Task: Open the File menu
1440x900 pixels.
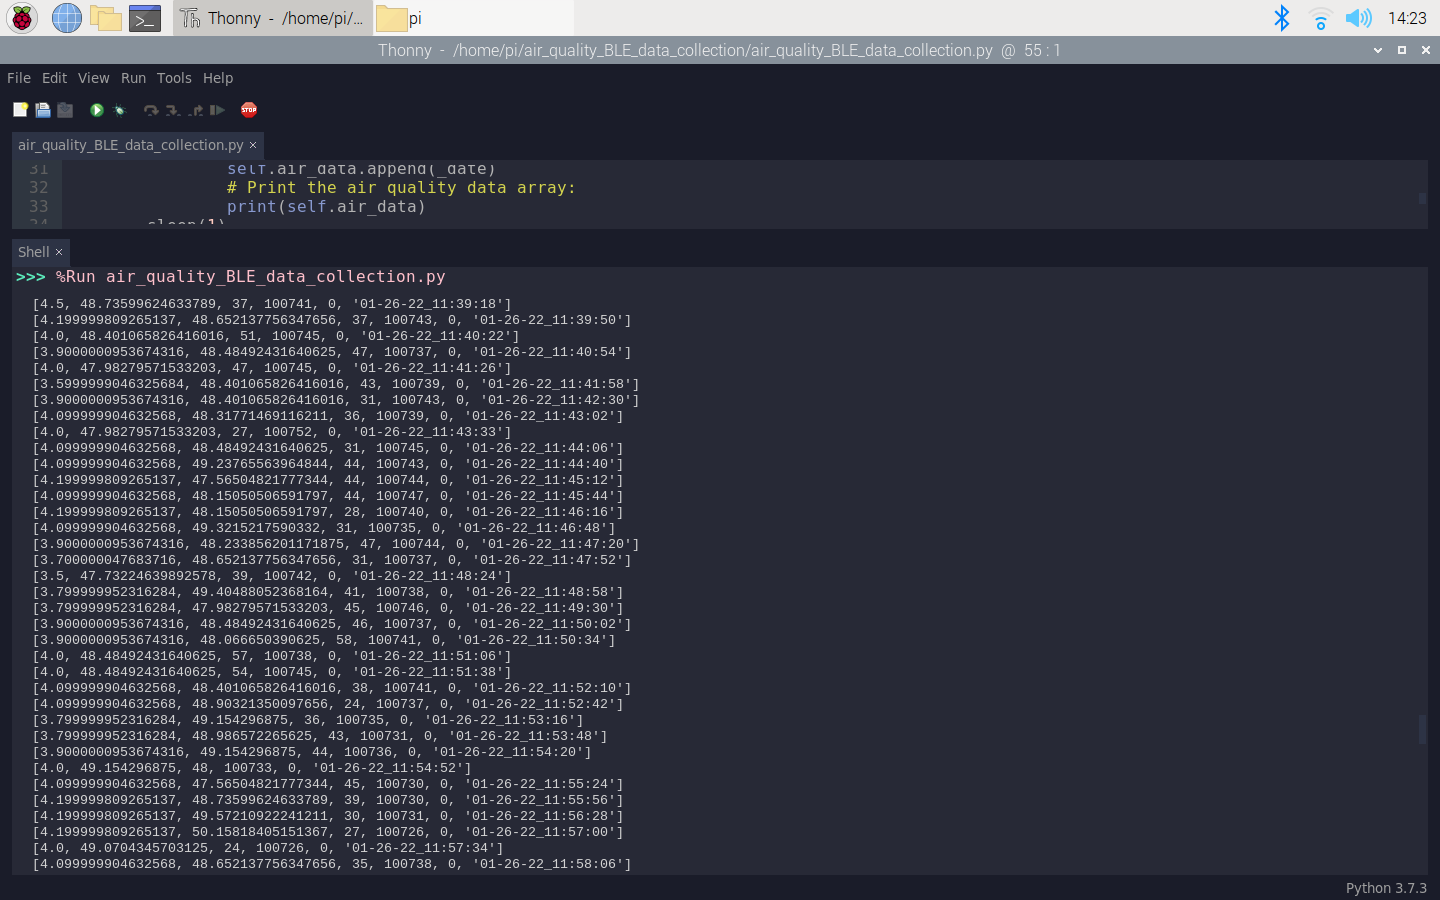Action: click(18, 78)
